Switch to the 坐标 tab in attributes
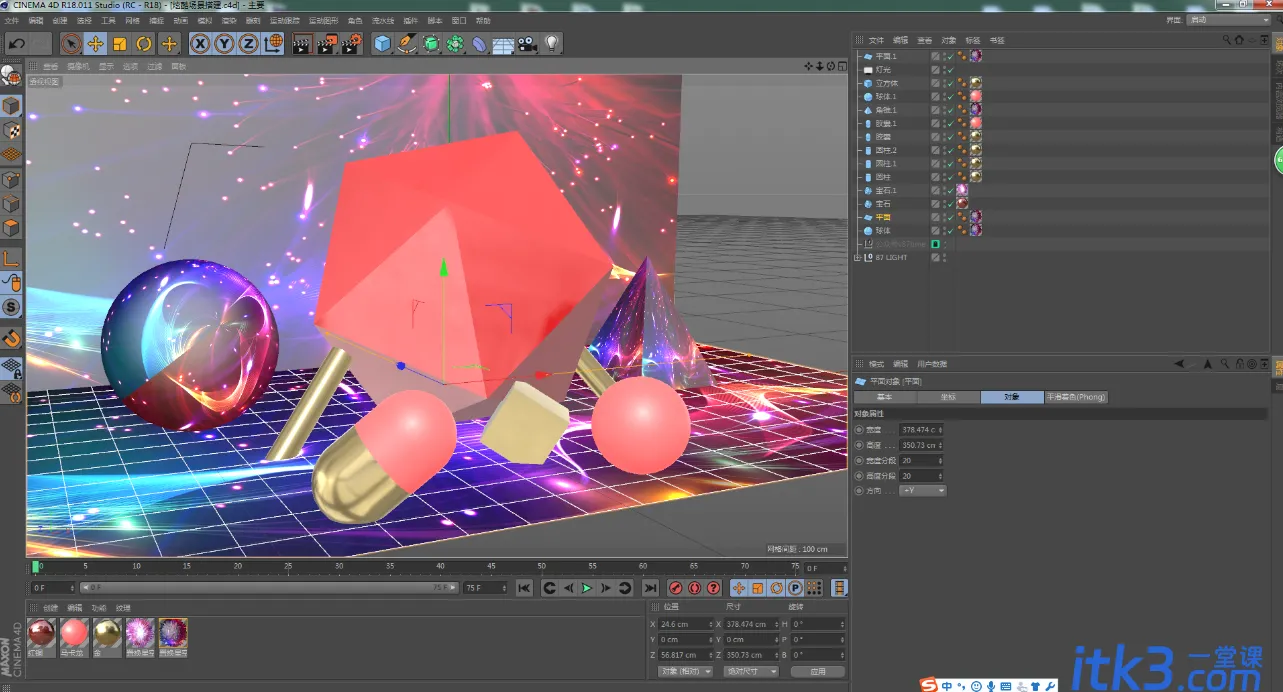 (947, 397)
